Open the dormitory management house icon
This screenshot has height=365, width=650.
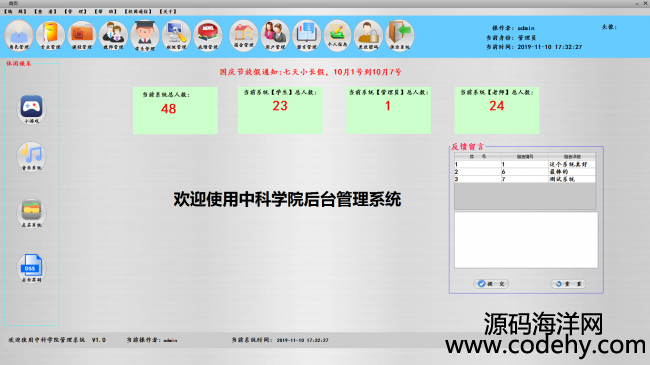[x=243, y=36]
